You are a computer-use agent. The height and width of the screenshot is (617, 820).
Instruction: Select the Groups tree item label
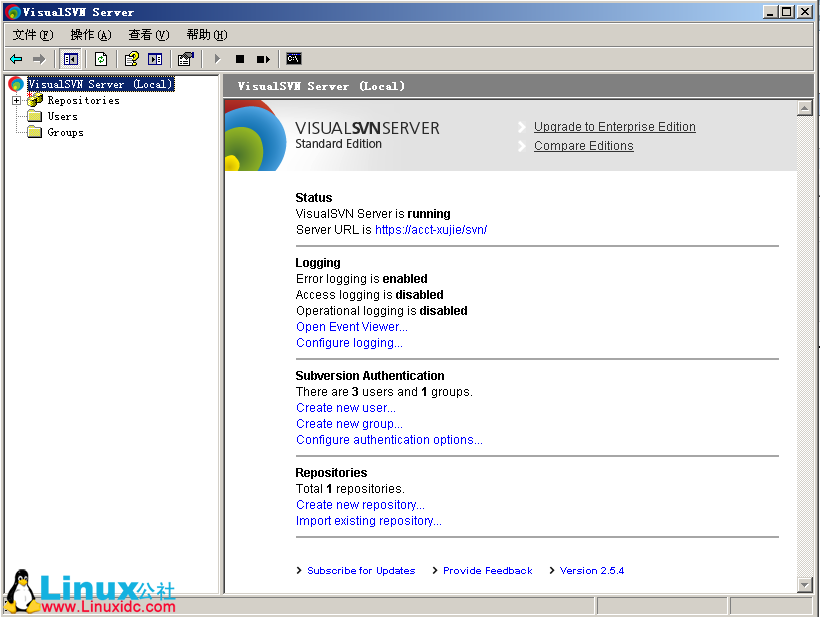(x=65, y=132)
